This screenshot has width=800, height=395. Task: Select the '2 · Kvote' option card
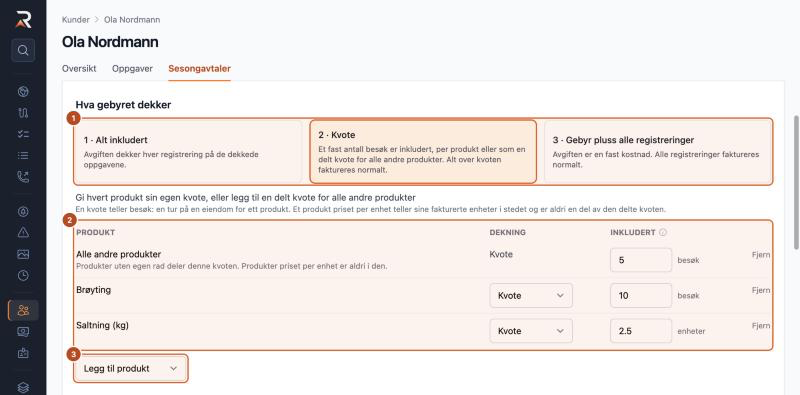point(423,152)
